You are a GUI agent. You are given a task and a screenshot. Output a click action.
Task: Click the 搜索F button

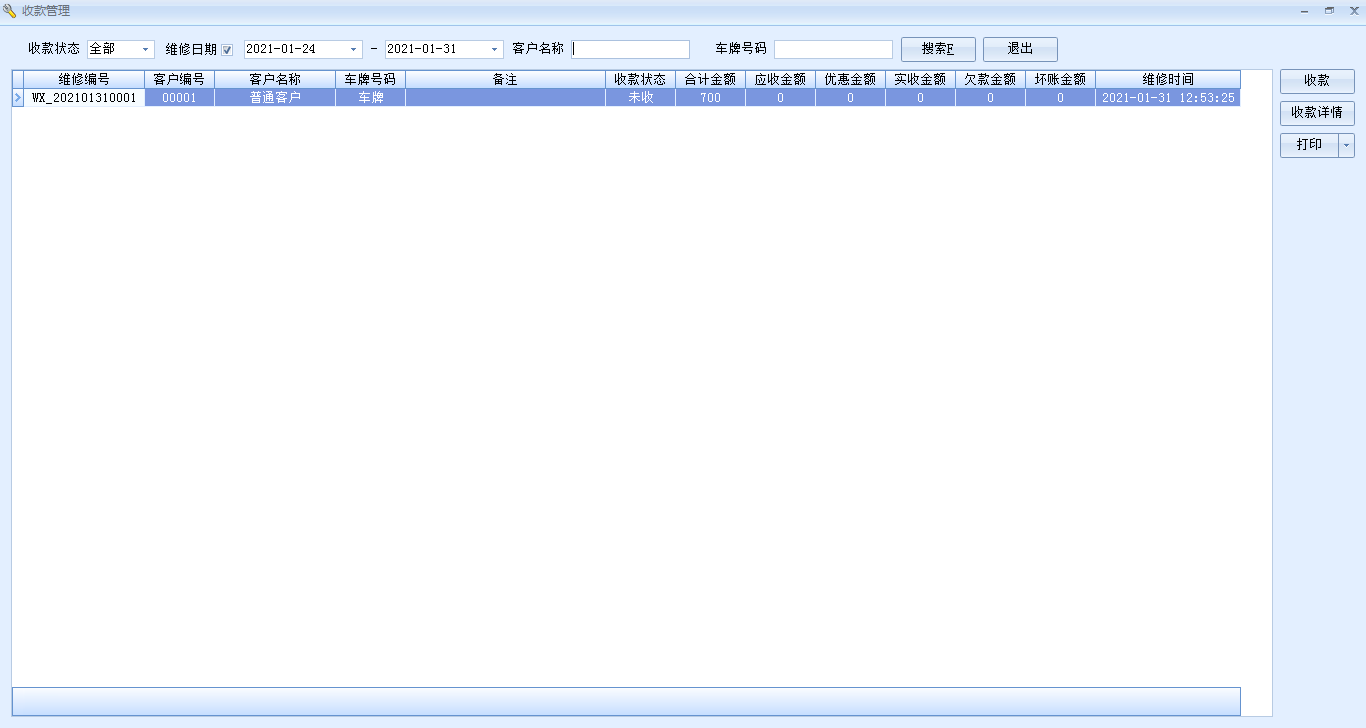coord(938,49)
